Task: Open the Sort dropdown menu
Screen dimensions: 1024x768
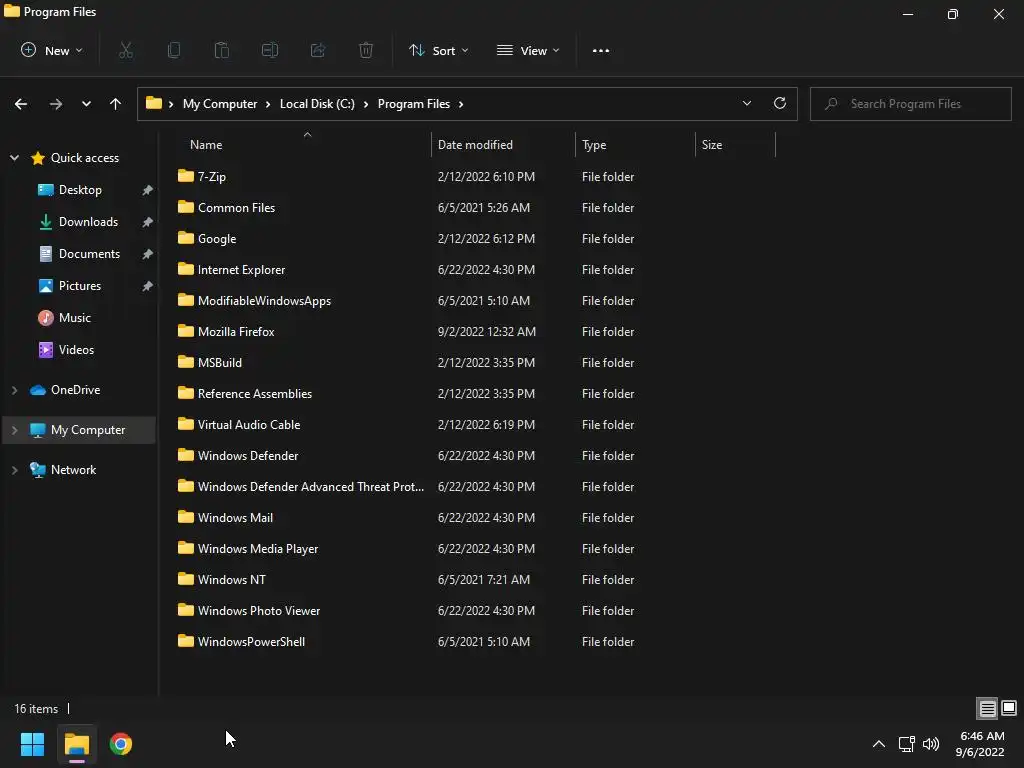Action: 438,50
